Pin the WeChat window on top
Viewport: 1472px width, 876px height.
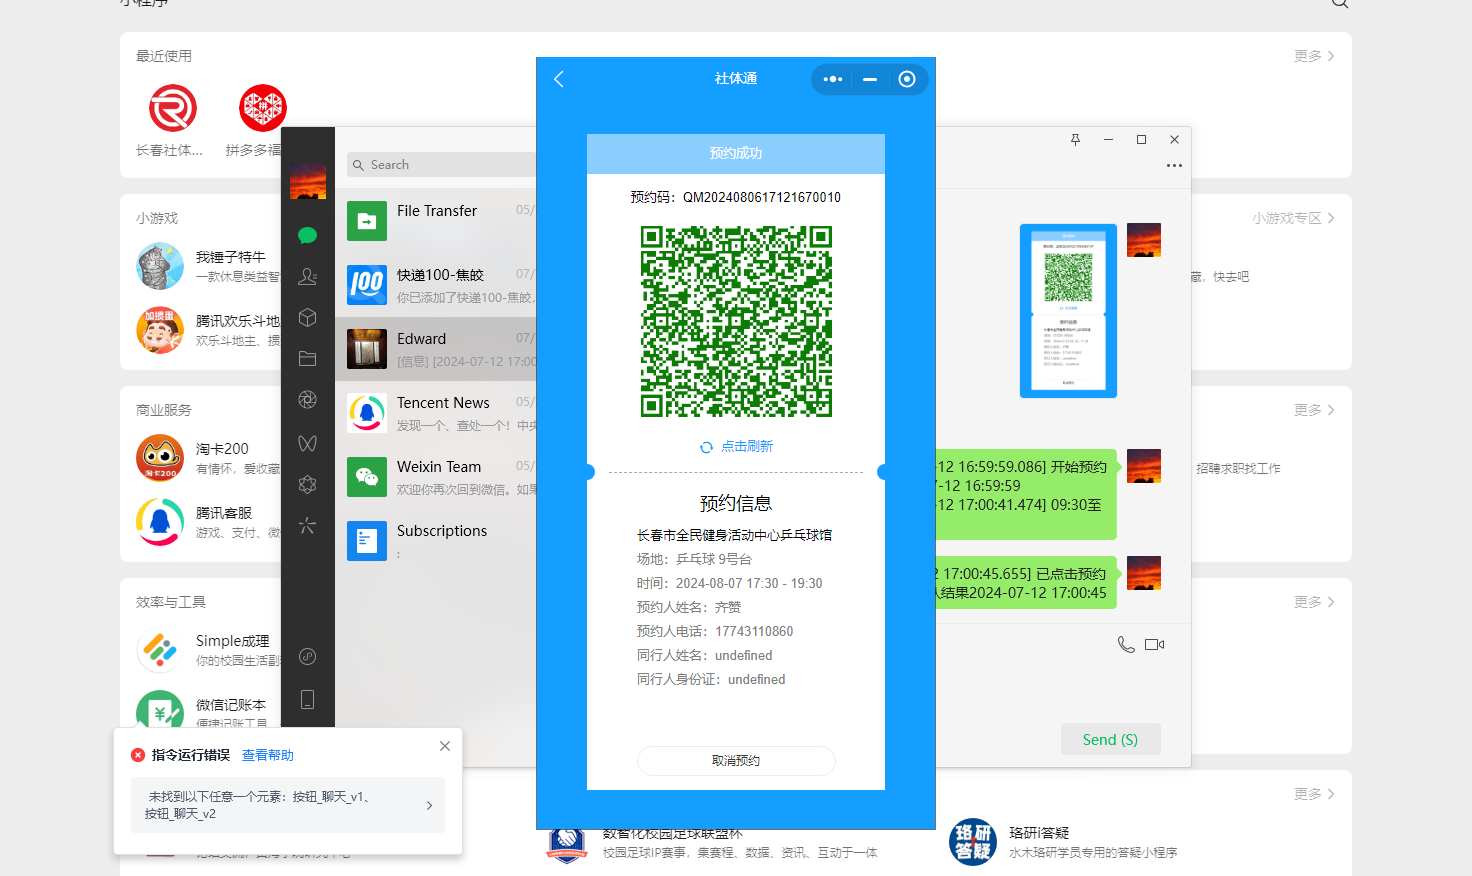pyautogui.click(x=1075, y=140)
